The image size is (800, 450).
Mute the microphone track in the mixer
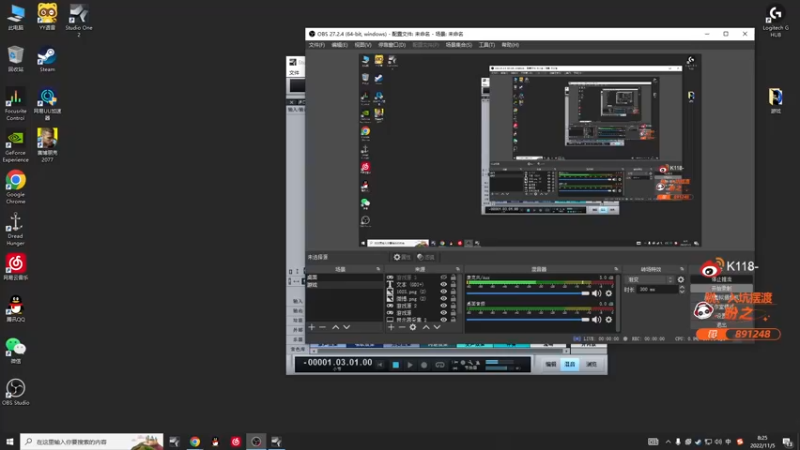point(596,293)
